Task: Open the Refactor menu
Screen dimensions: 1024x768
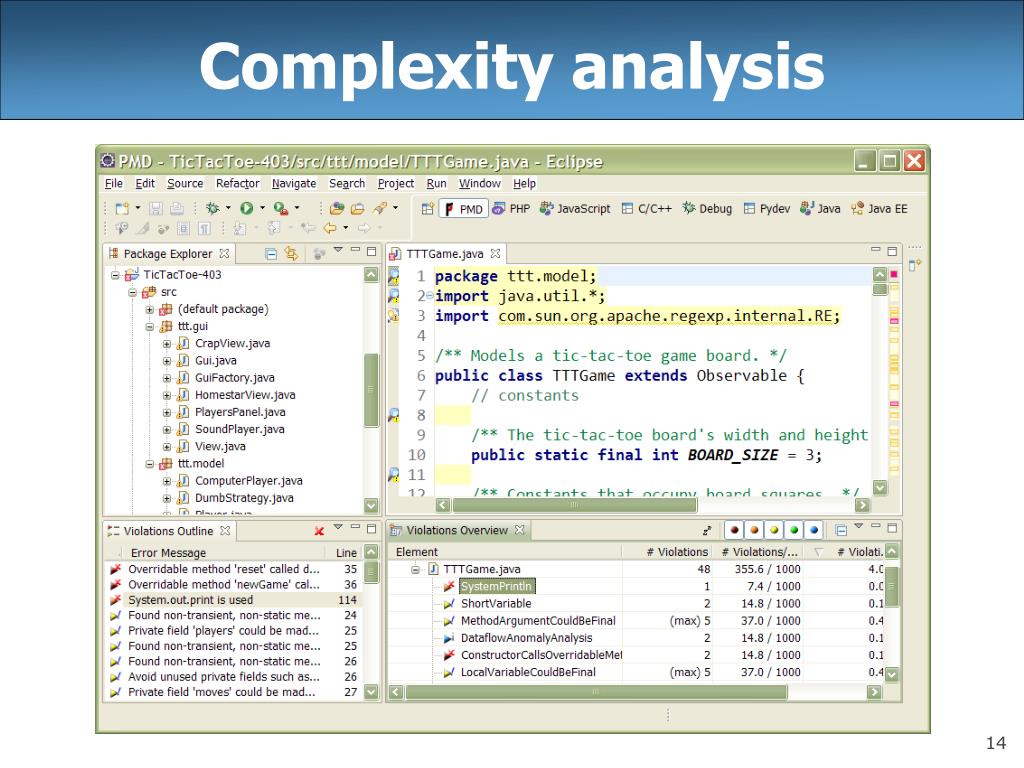Action: coord(238,184)
